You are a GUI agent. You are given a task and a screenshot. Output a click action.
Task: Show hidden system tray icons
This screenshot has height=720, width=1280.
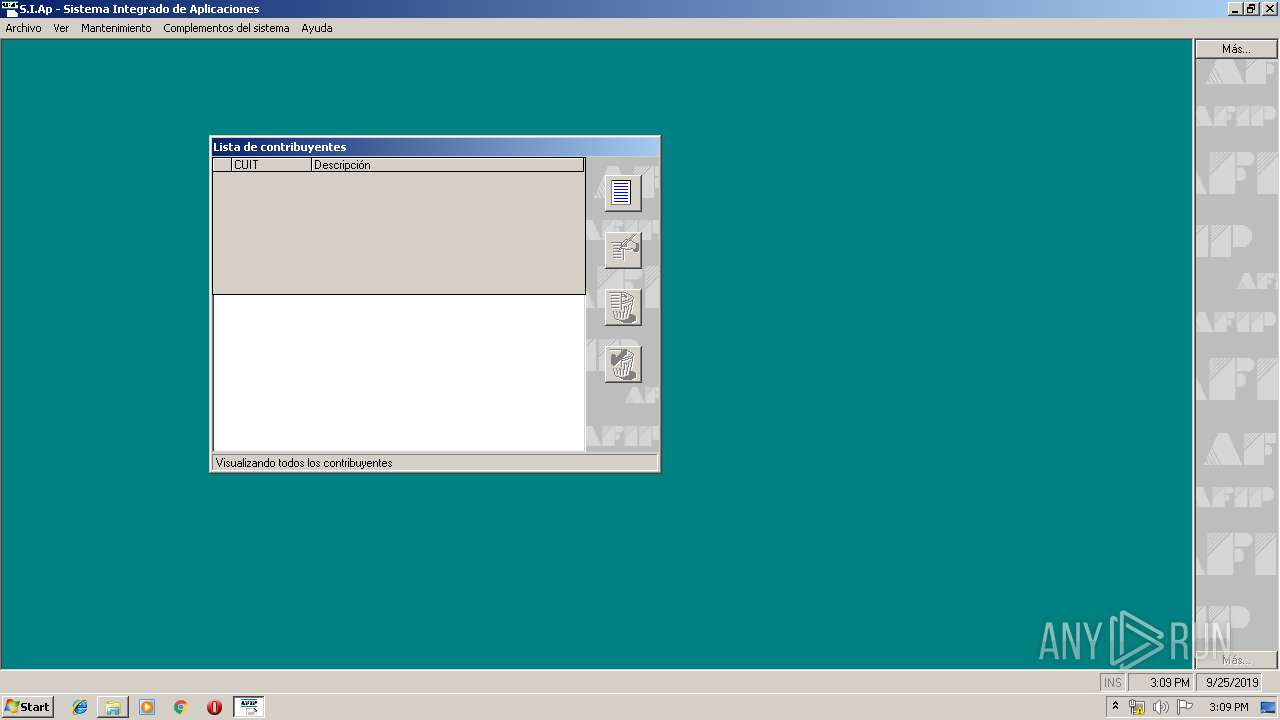pos(1115,707)
